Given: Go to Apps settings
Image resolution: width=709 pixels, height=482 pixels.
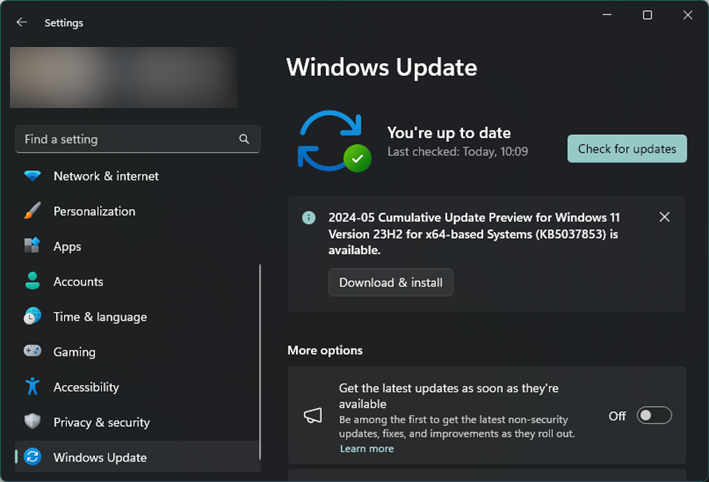Looking at the screenshot, I should pyautogui.click(x=137, y=246).
